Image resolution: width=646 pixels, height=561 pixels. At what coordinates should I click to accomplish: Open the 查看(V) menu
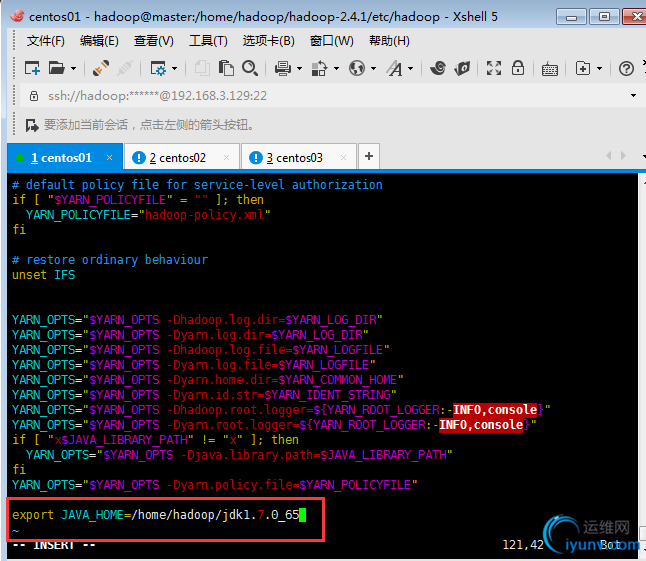(x=154, y=41)
